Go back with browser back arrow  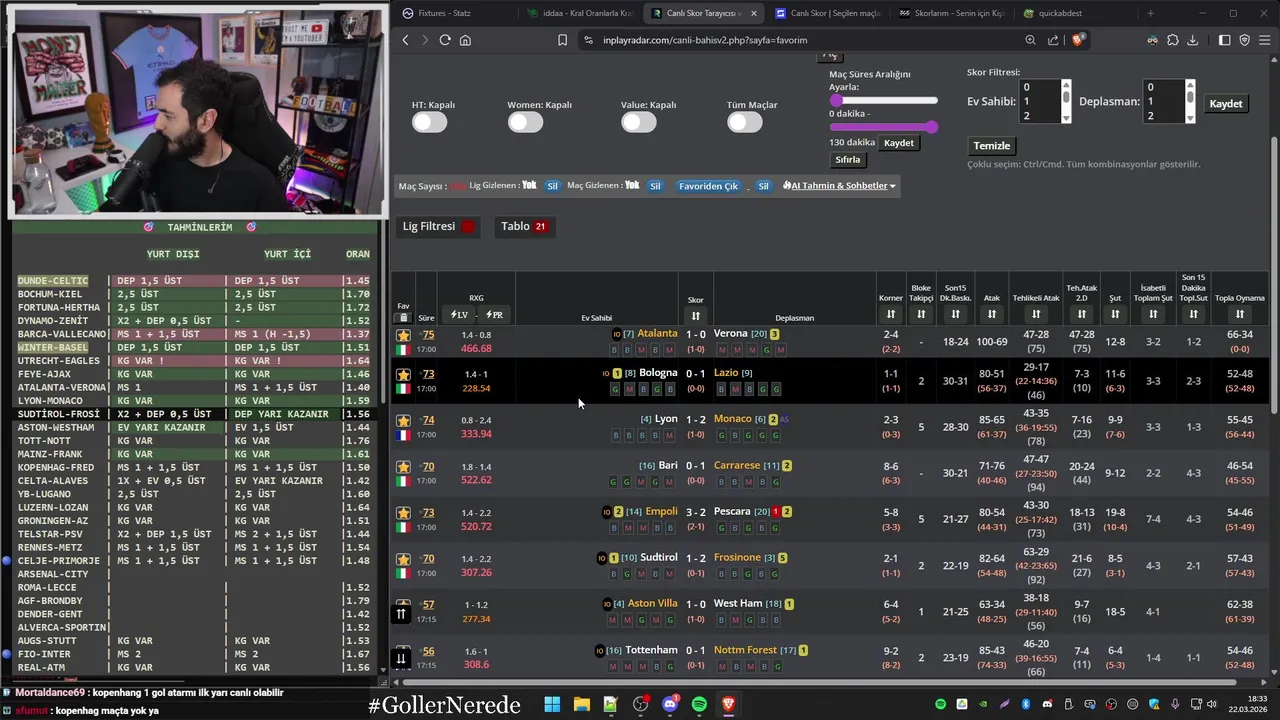[405, 40]
